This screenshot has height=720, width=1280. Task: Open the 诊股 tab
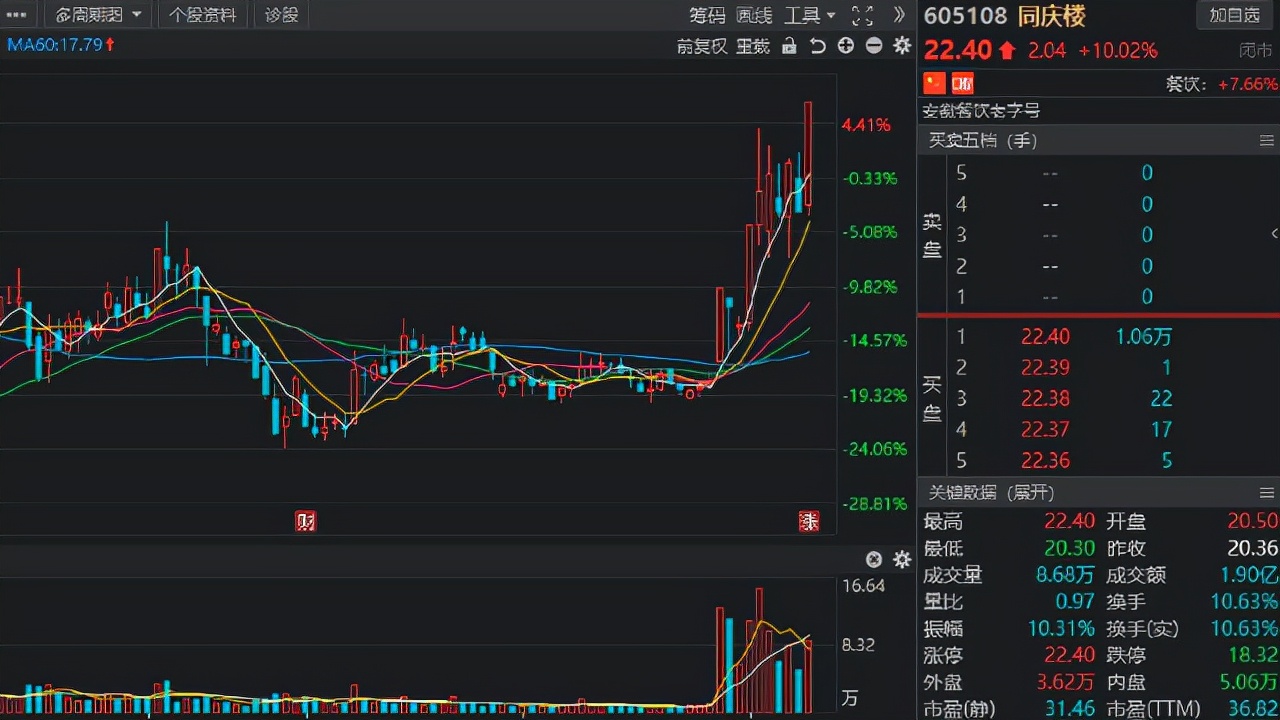click(281, 15)
